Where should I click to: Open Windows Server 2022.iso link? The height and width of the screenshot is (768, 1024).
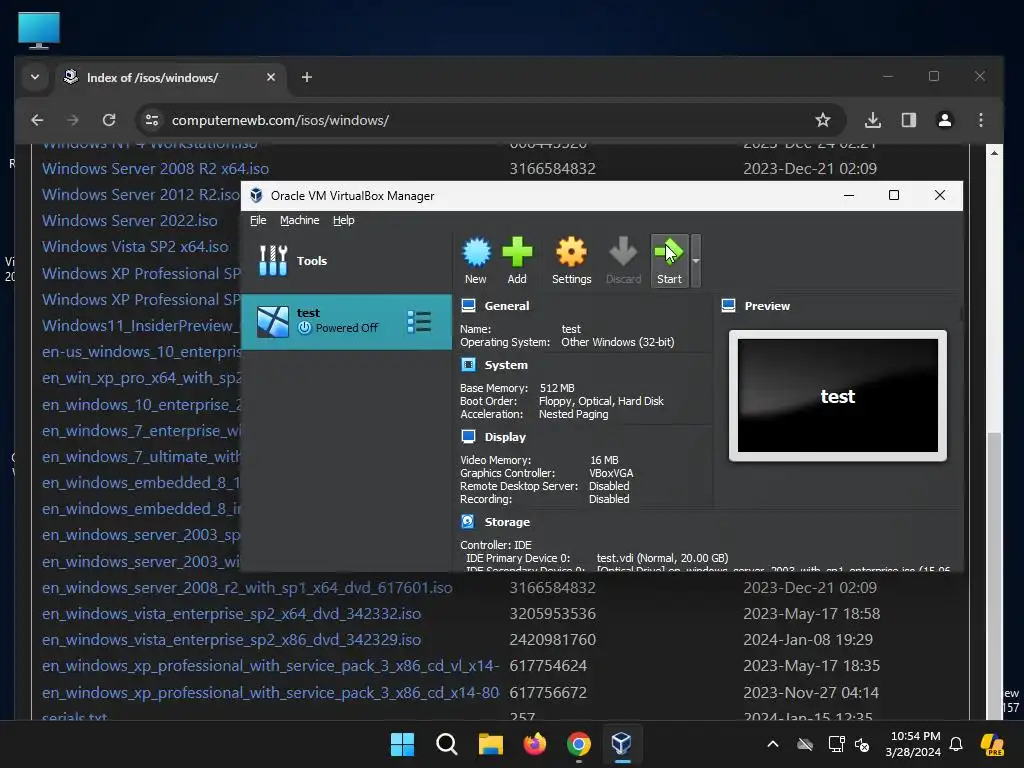(x=130, y=221)
